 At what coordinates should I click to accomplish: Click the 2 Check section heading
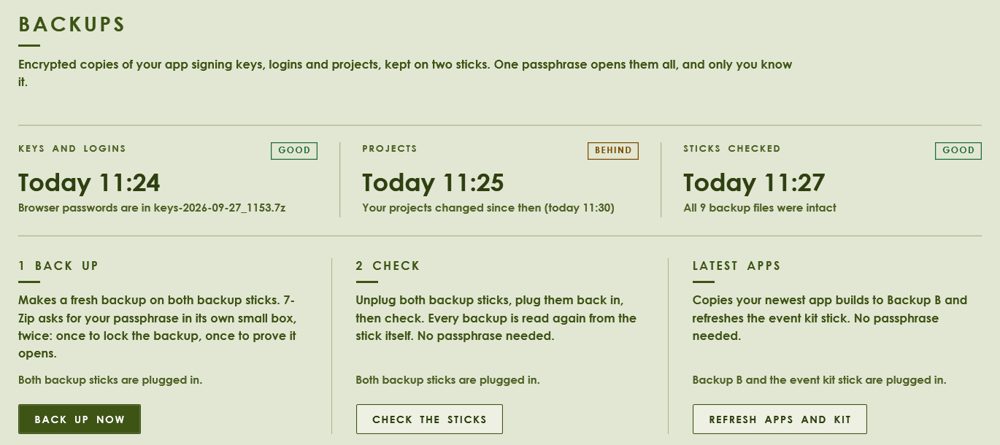coord(388,265)
